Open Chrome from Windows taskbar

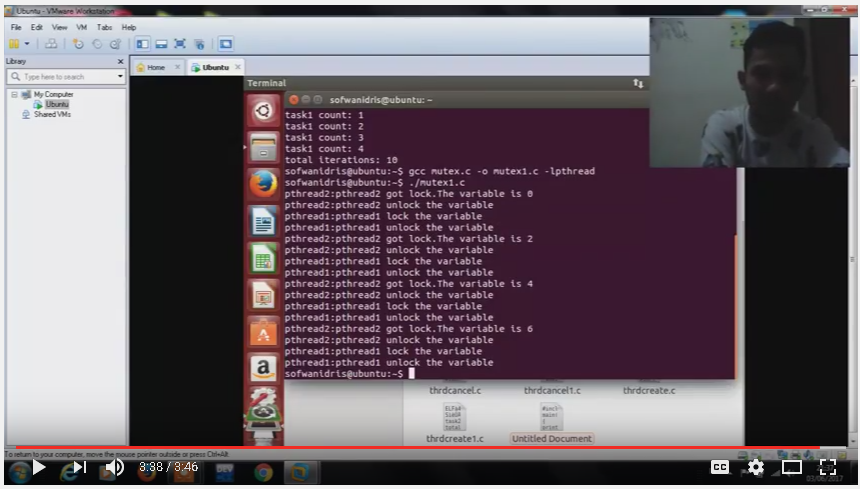[x=263, y=472]
